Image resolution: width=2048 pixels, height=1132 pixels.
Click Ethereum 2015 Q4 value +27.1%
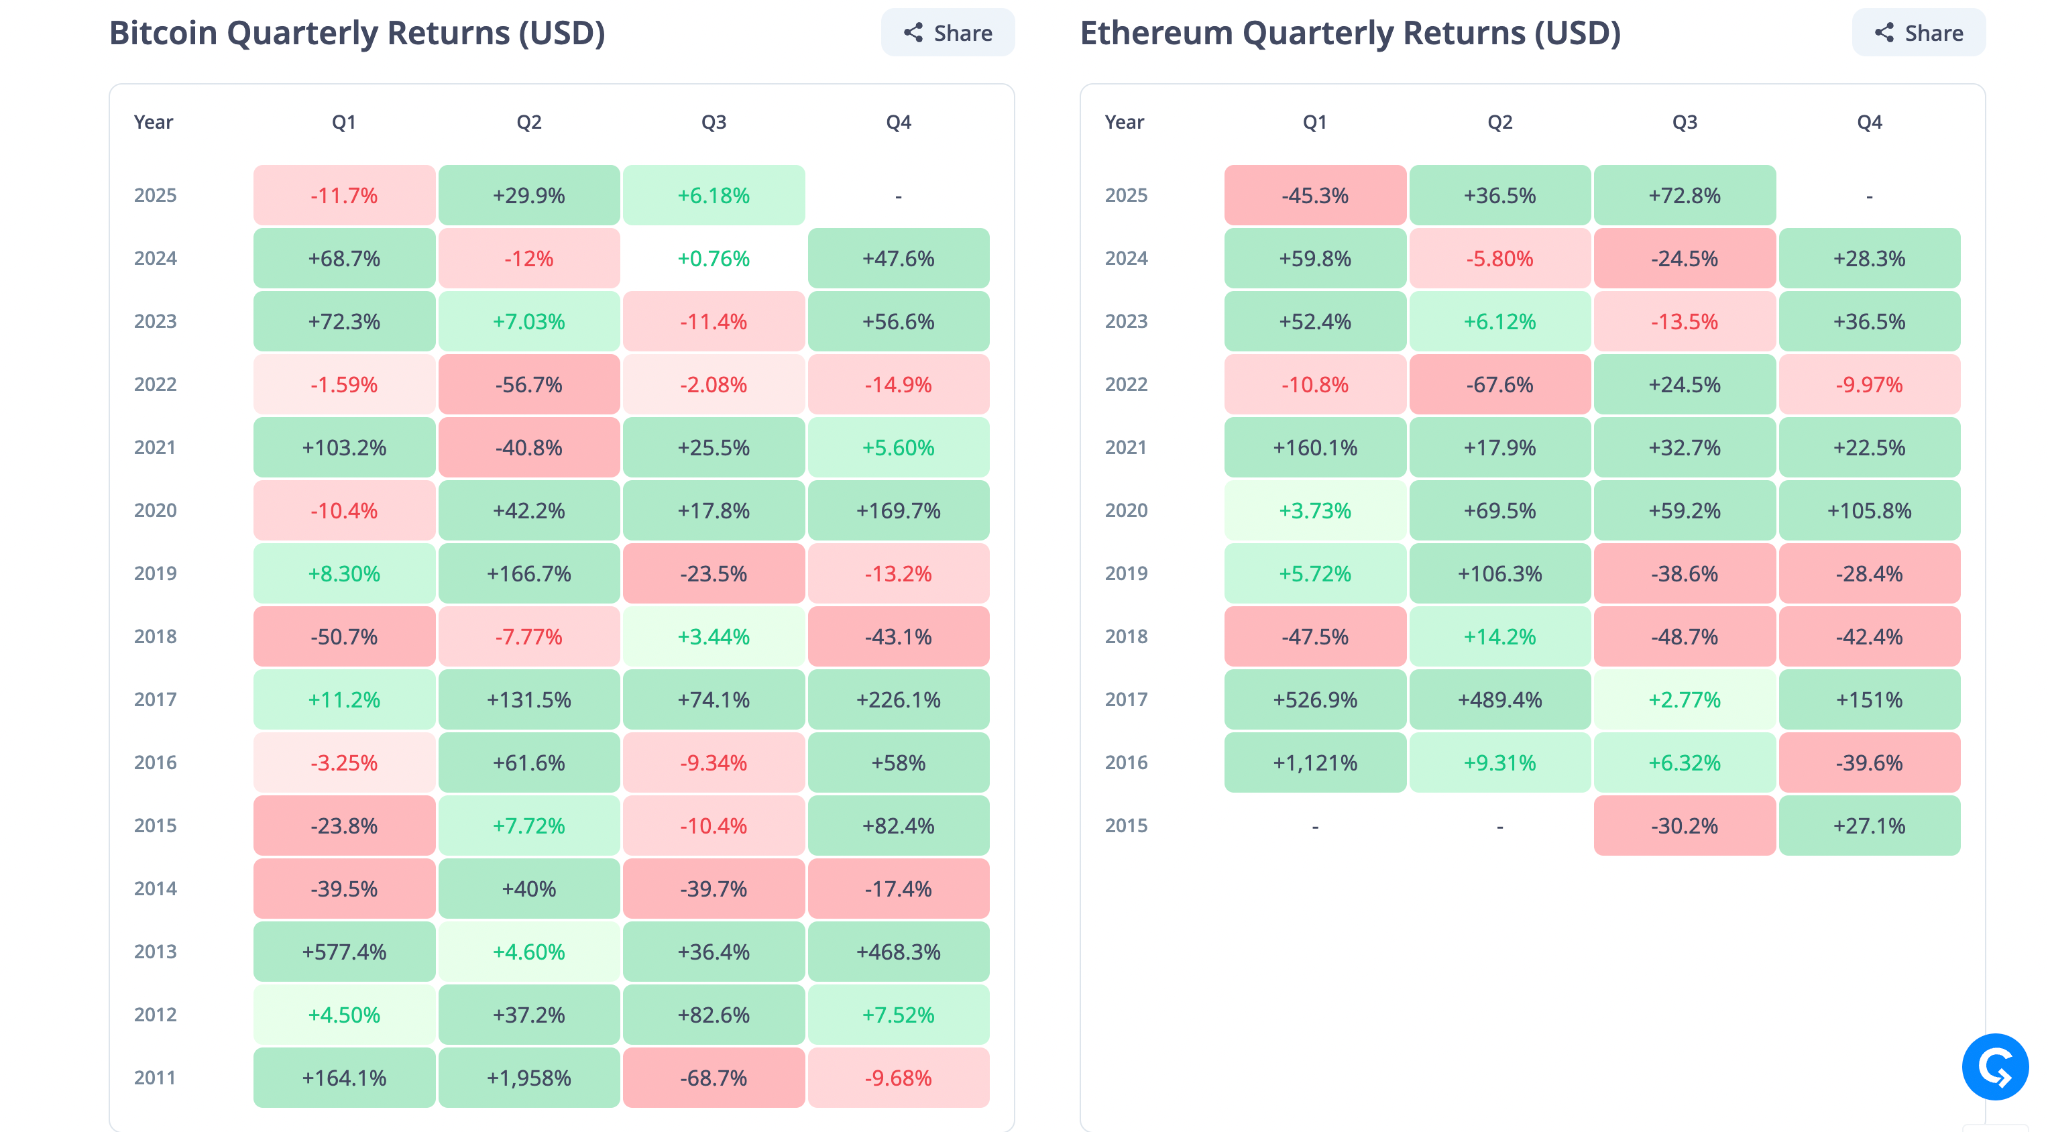(x=1870, y=825)
